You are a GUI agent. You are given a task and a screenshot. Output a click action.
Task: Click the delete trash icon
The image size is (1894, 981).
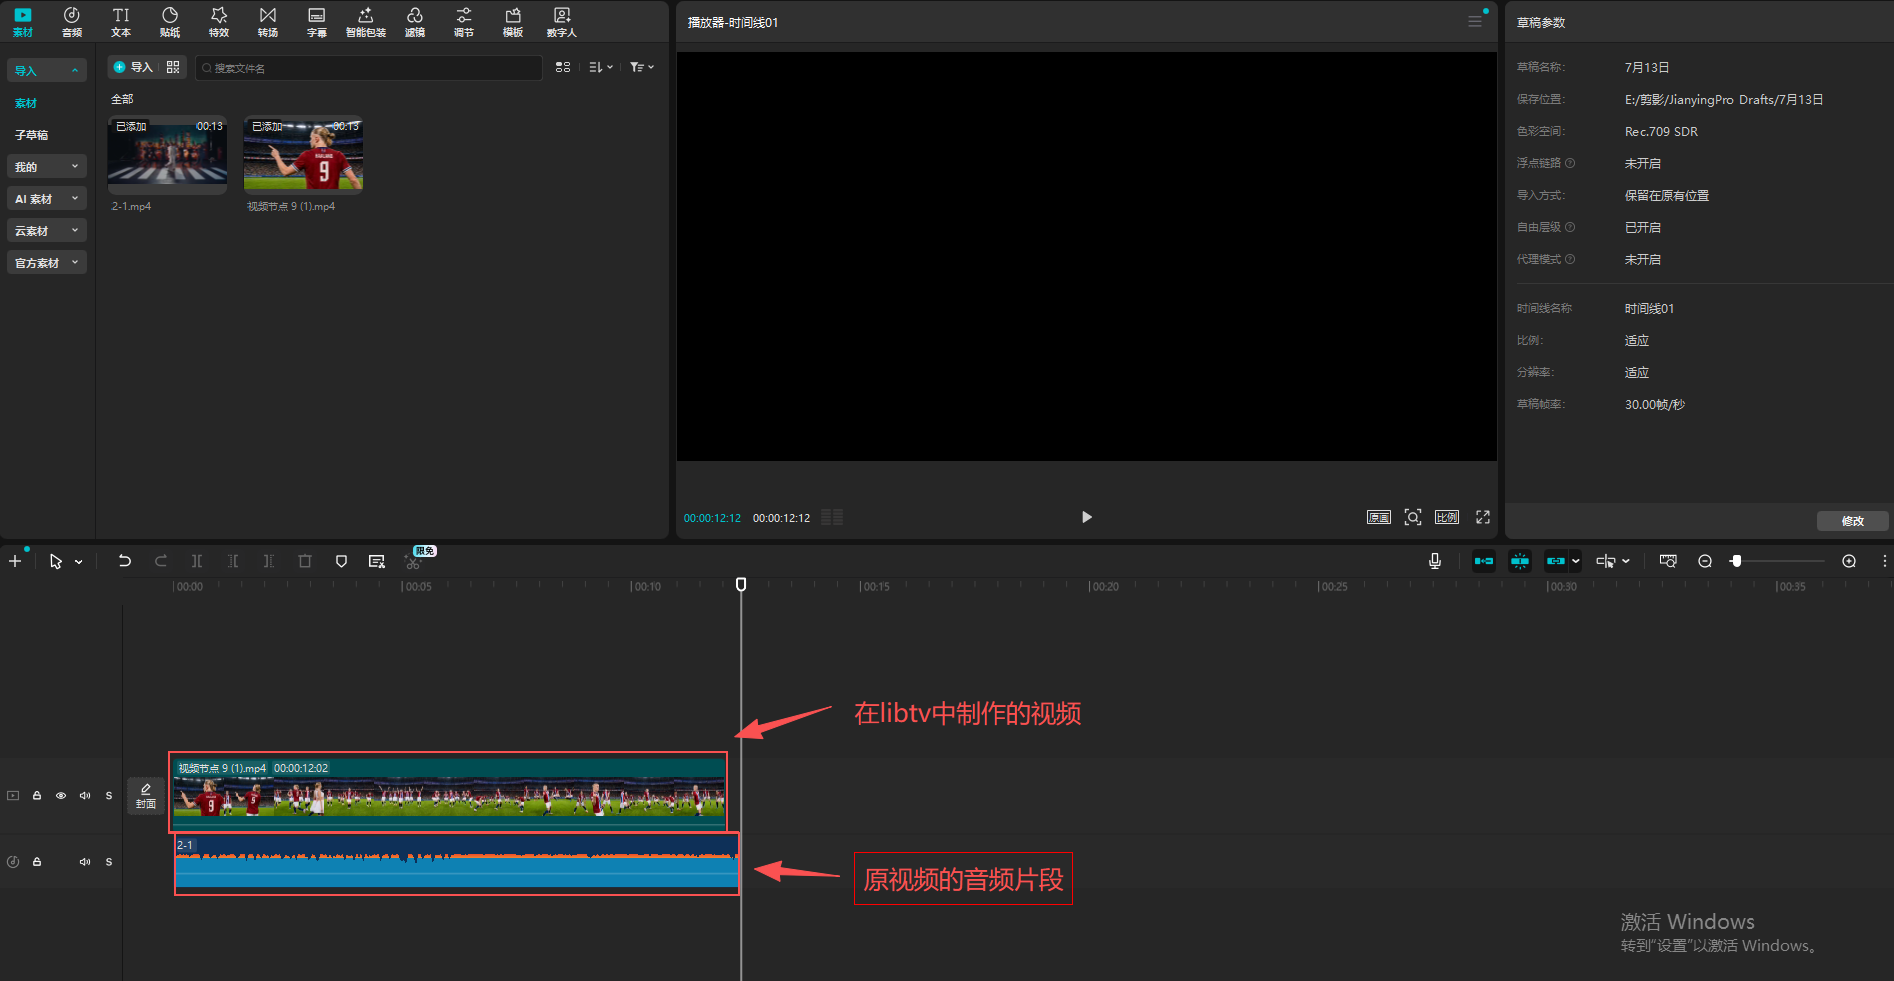click(305, 561)
